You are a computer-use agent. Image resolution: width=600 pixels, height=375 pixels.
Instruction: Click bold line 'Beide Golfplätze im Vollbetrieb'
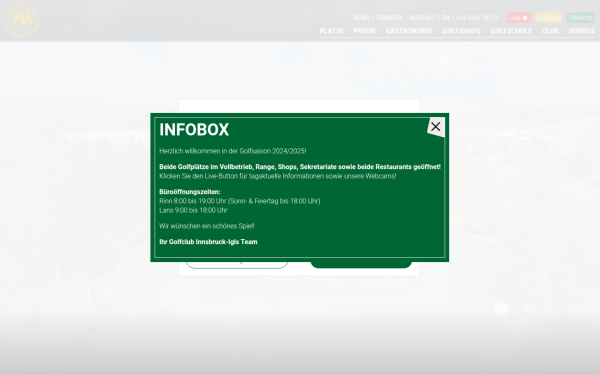click(300, 167)
